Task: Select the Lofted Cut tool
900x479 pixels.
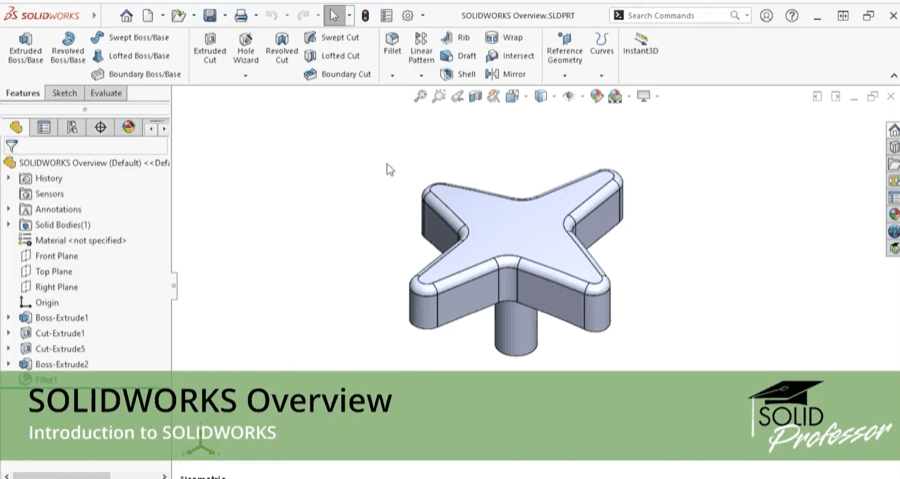Action: [332, 56]
